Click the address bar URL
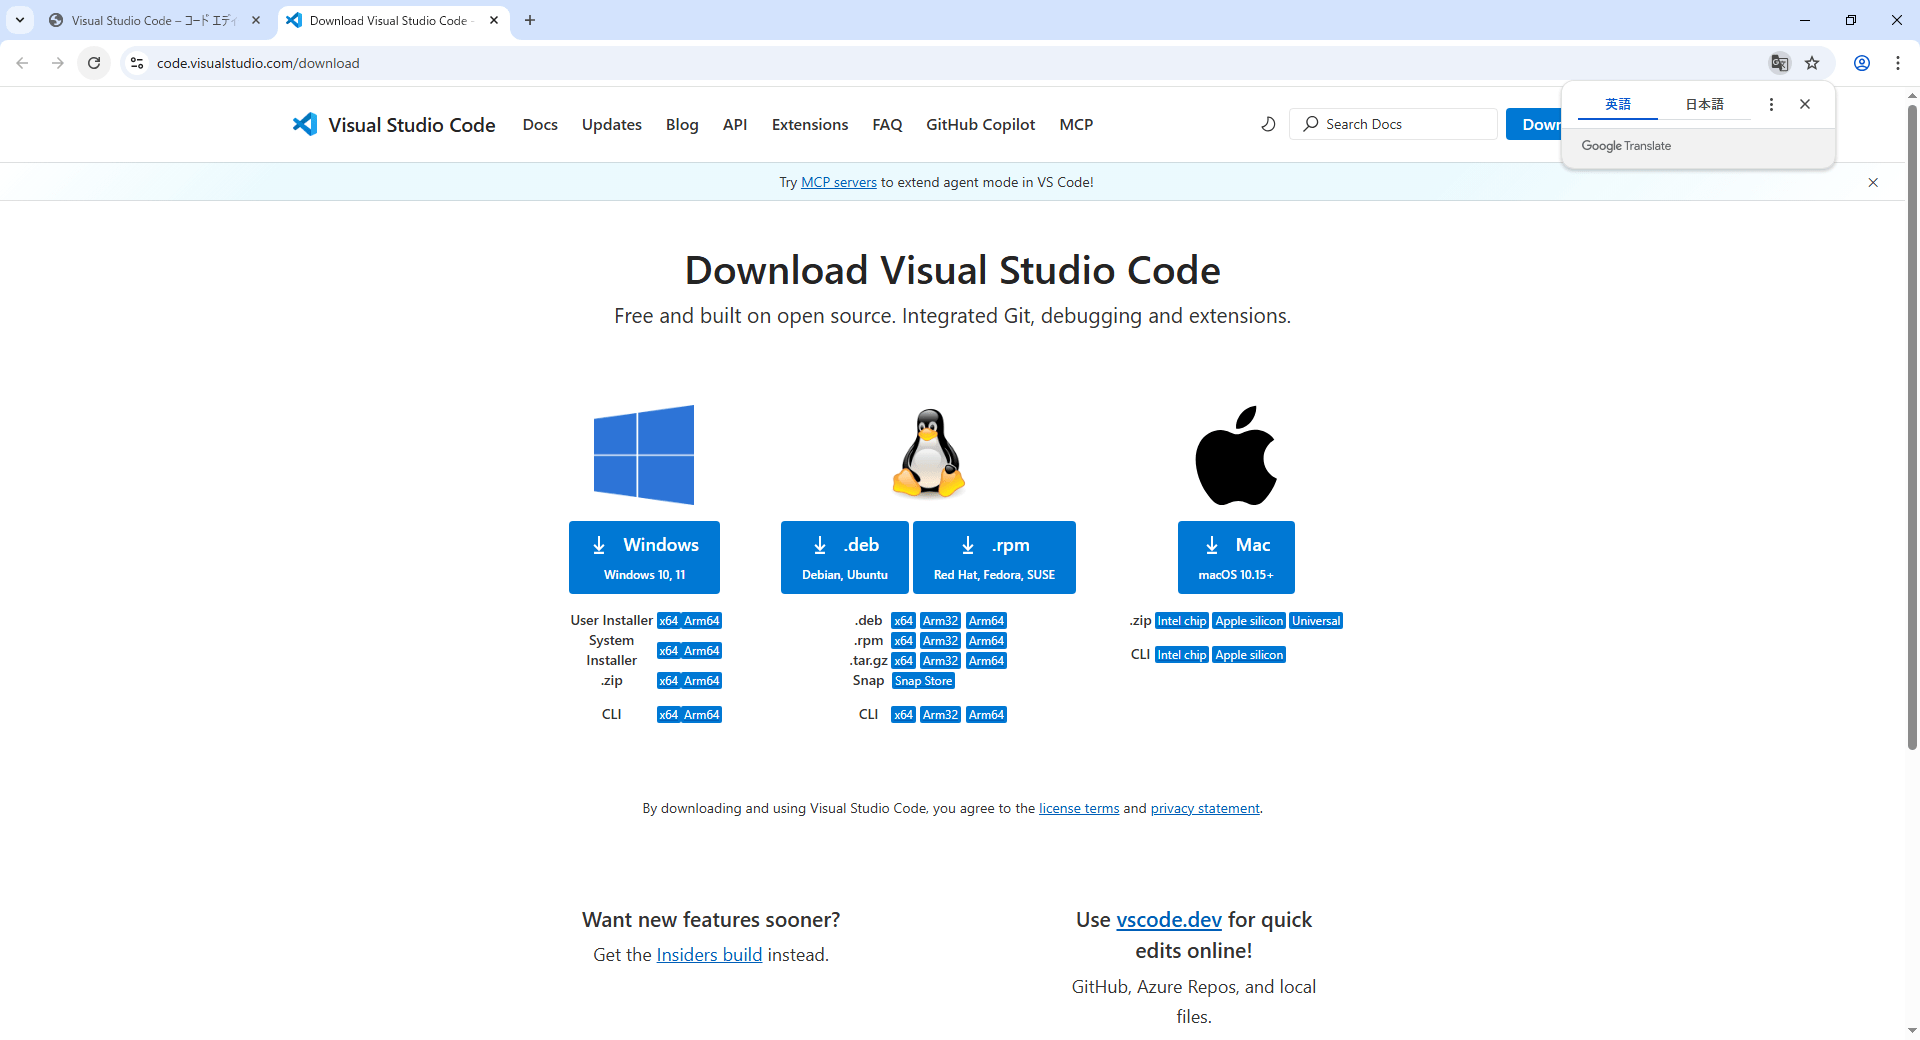Screen dimensions: 1920x1040 (258, 63)
